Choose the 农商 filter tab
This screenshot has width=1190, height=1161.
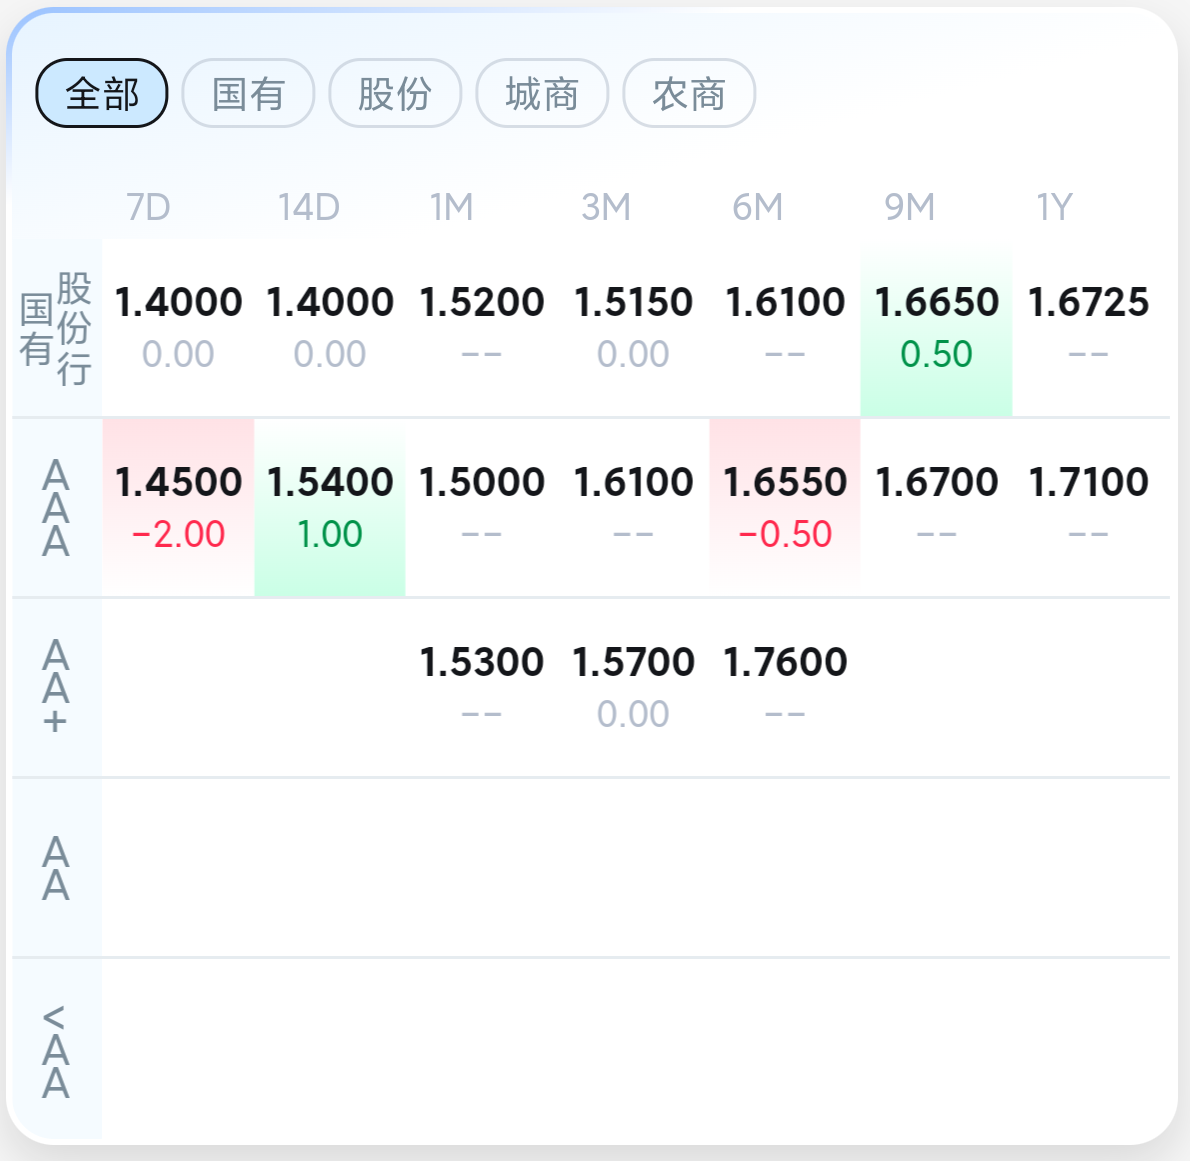pyautogui.click(x=689, y=94)
